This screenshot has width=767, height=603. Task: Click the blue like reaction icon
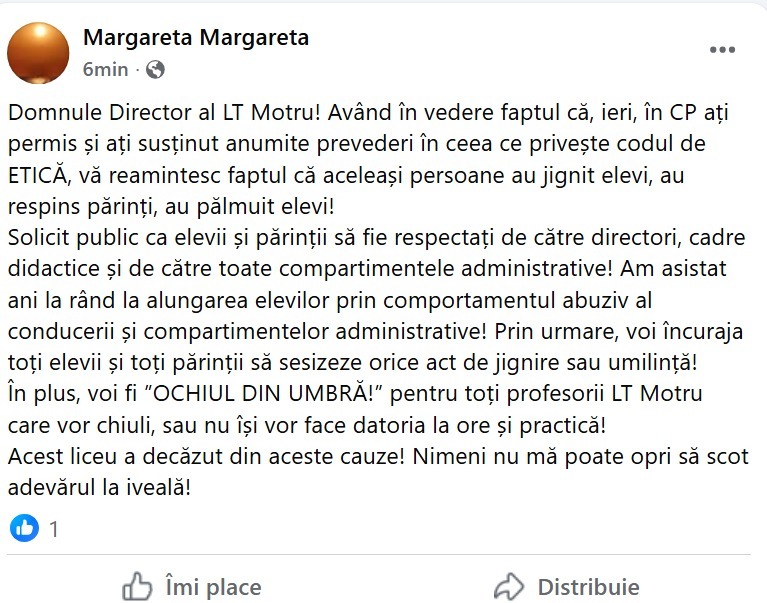tap(25, 527)
